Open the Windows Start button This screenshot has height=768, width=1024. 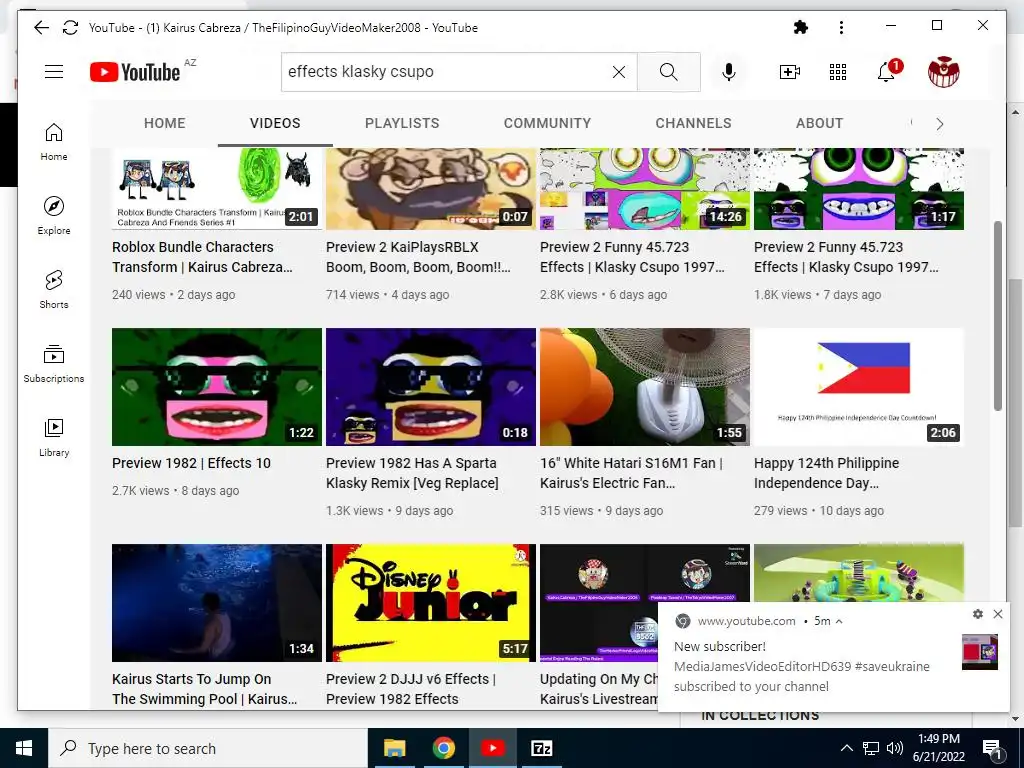[24, 748]
